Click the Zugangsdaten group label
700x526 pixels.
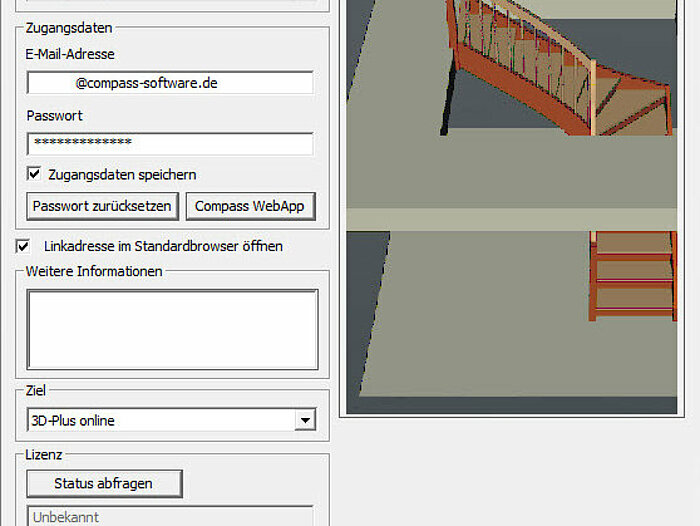click(69, 28)
